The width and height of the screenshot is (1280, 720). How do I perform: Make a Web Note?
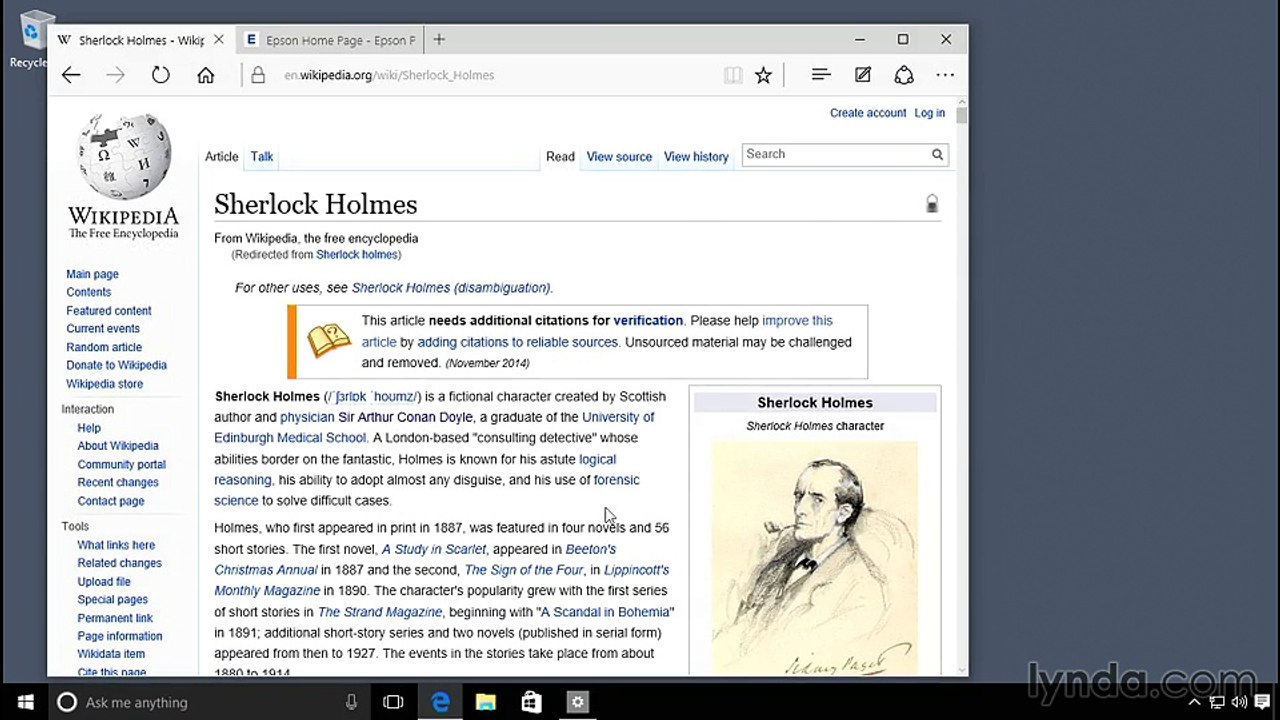tap(863, 75)
